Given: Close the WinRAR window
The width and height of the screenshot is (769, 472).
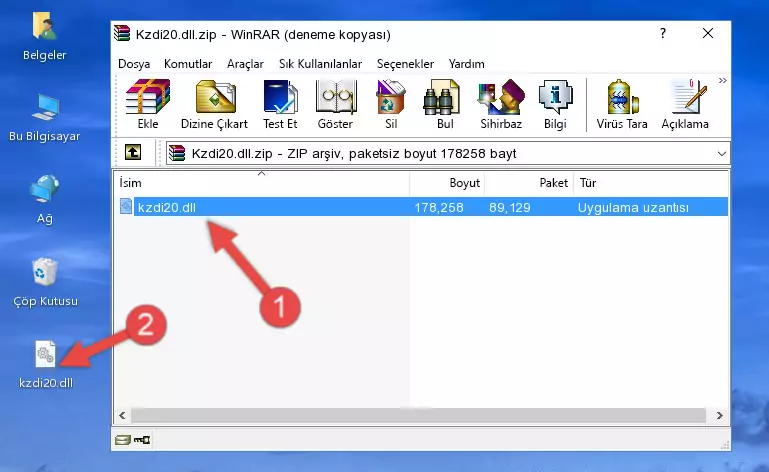Looking at the screenshot, I should 708,33.
